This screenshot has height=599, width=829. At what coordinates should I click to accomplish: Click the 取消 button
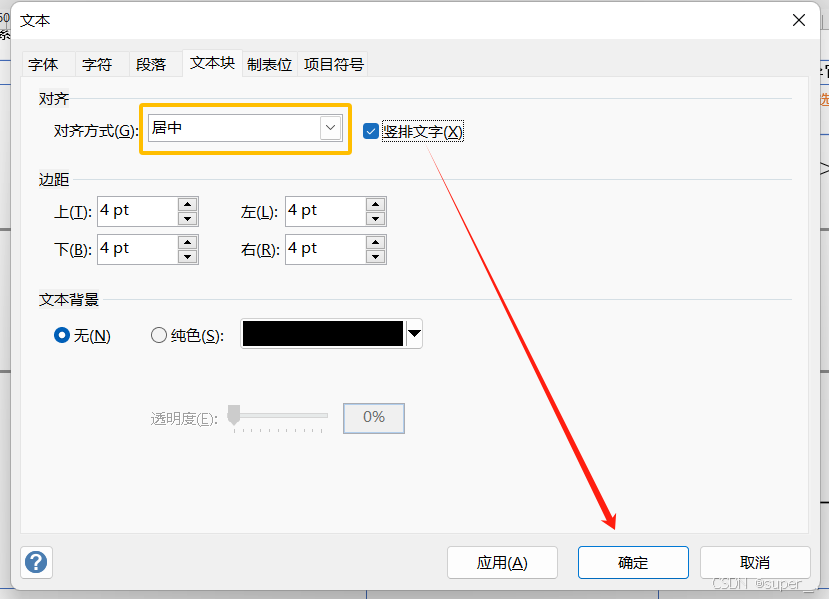pos(755,562)
